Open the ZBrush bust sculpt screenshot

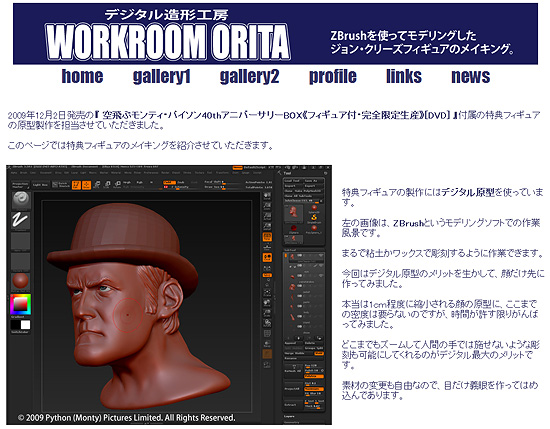coord(169,295)
